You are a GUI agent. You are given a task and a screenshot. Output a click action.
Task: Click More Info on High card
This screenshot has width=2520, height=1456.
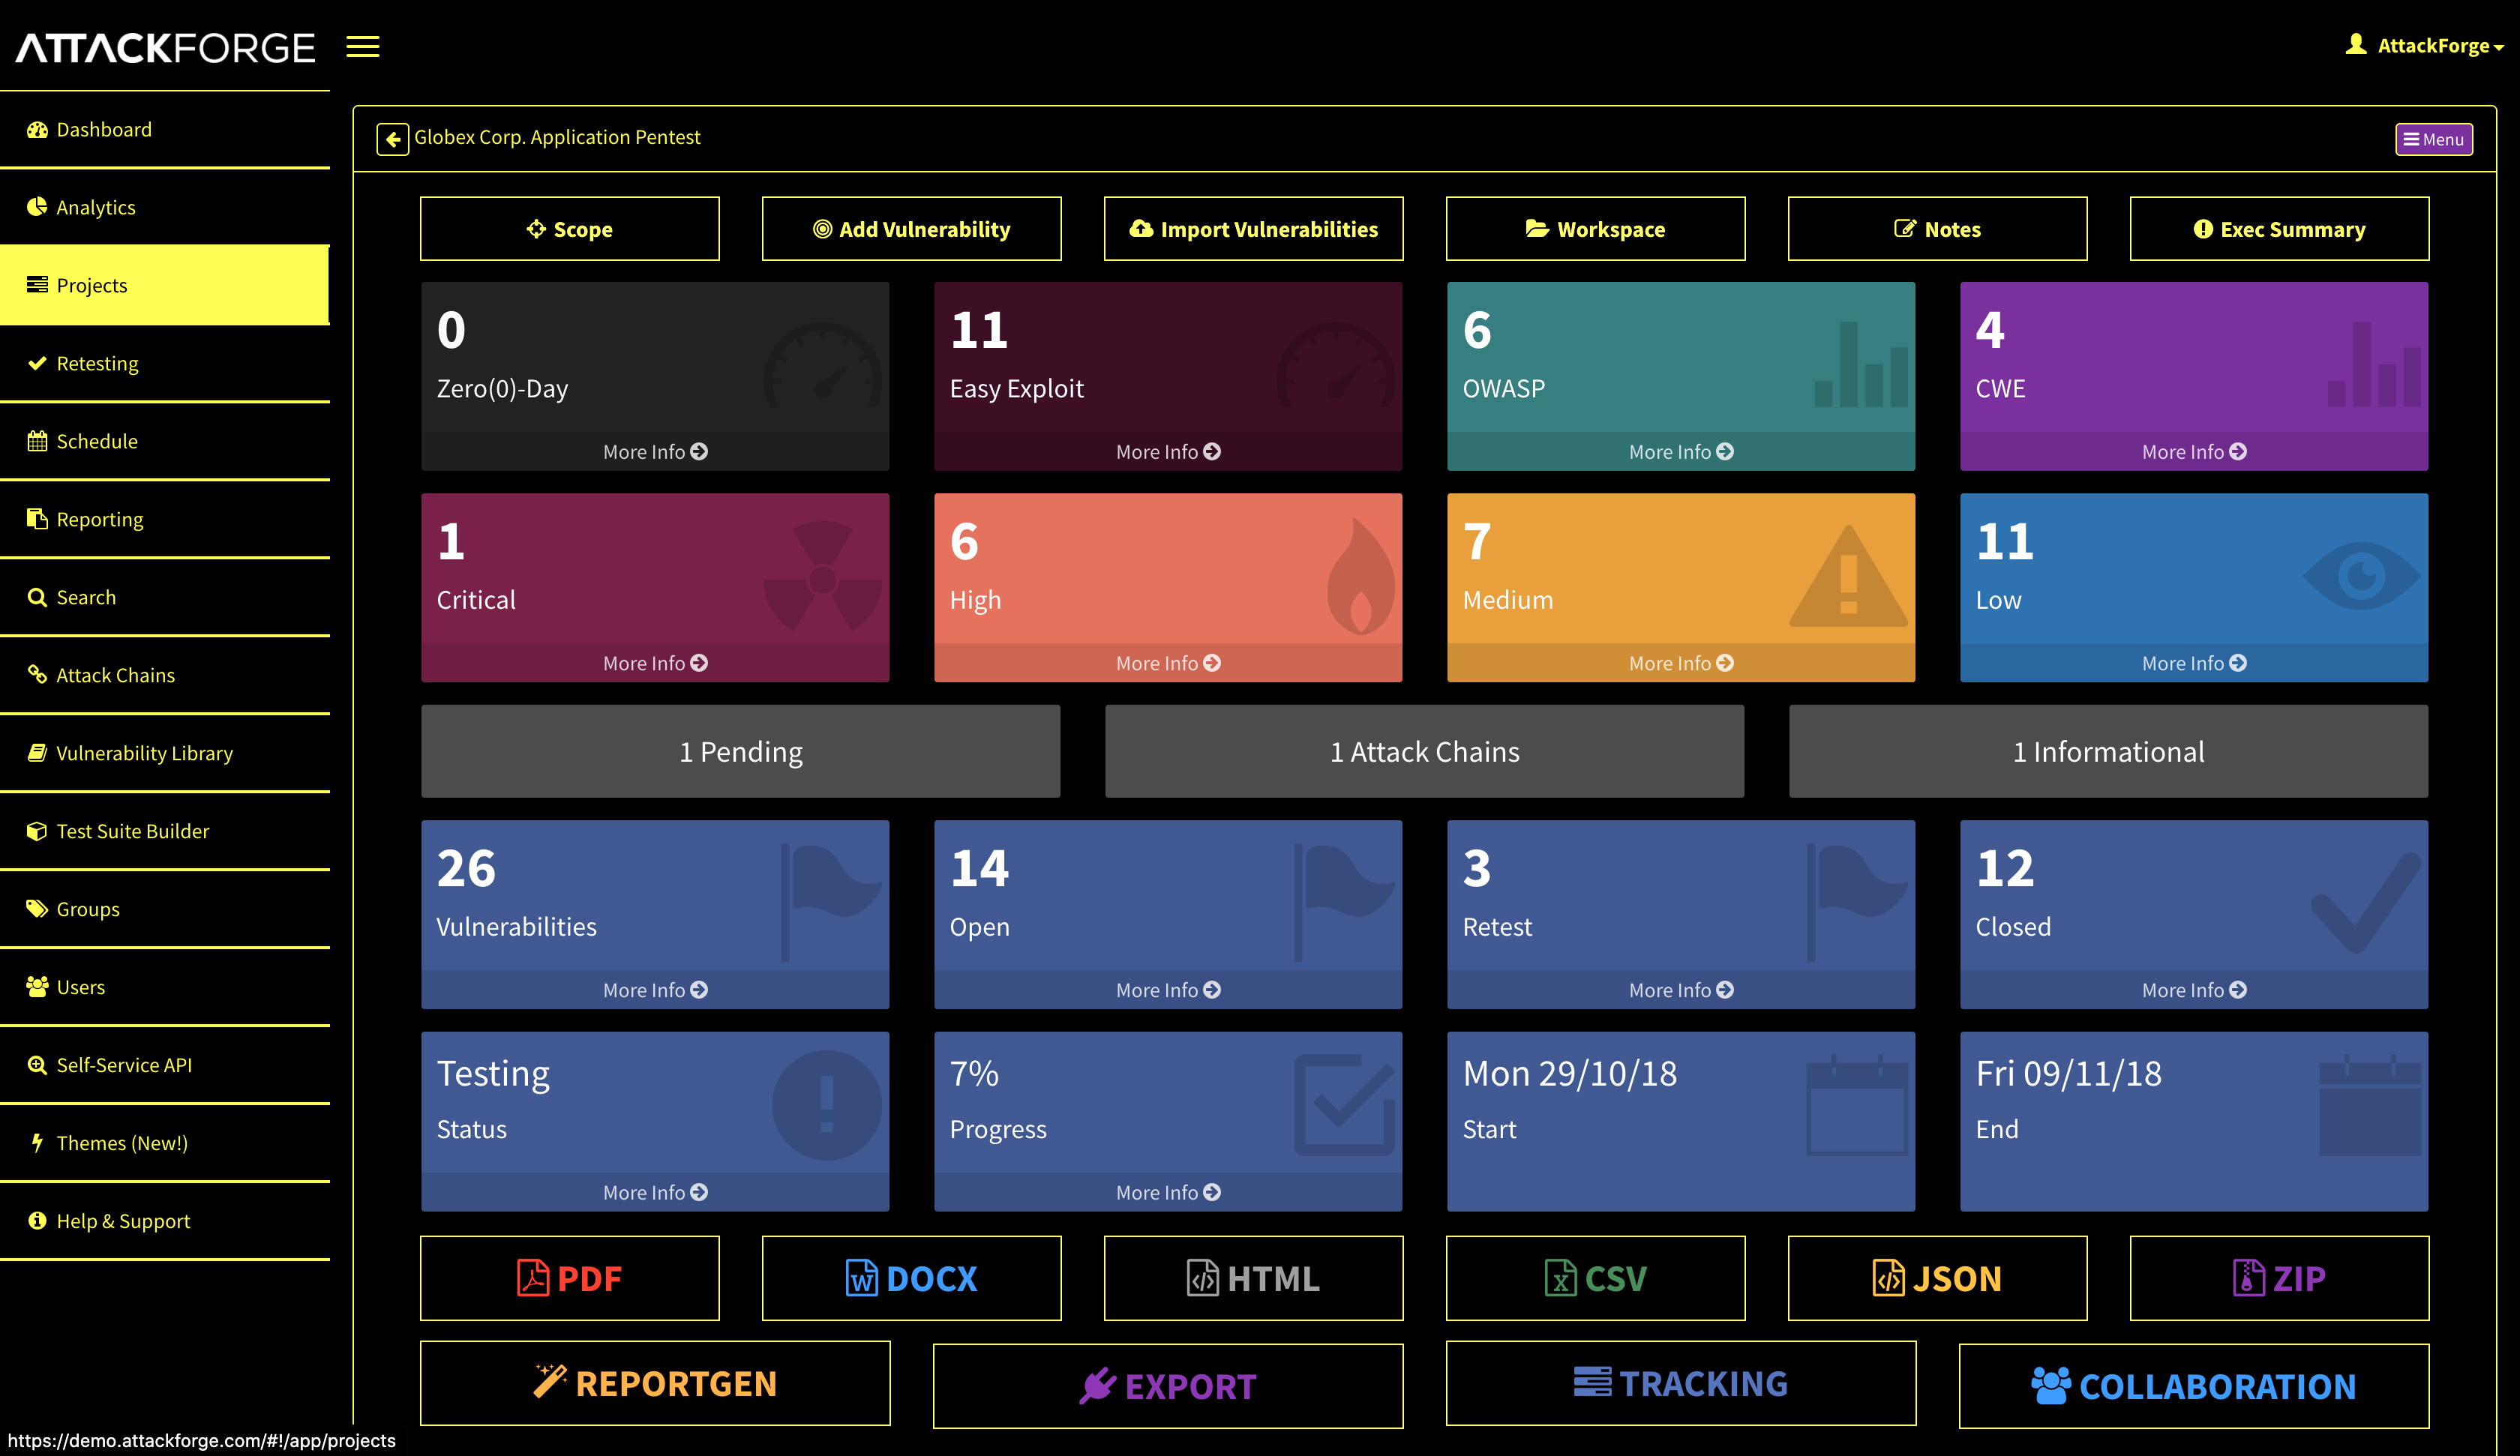click(1168, 663)
